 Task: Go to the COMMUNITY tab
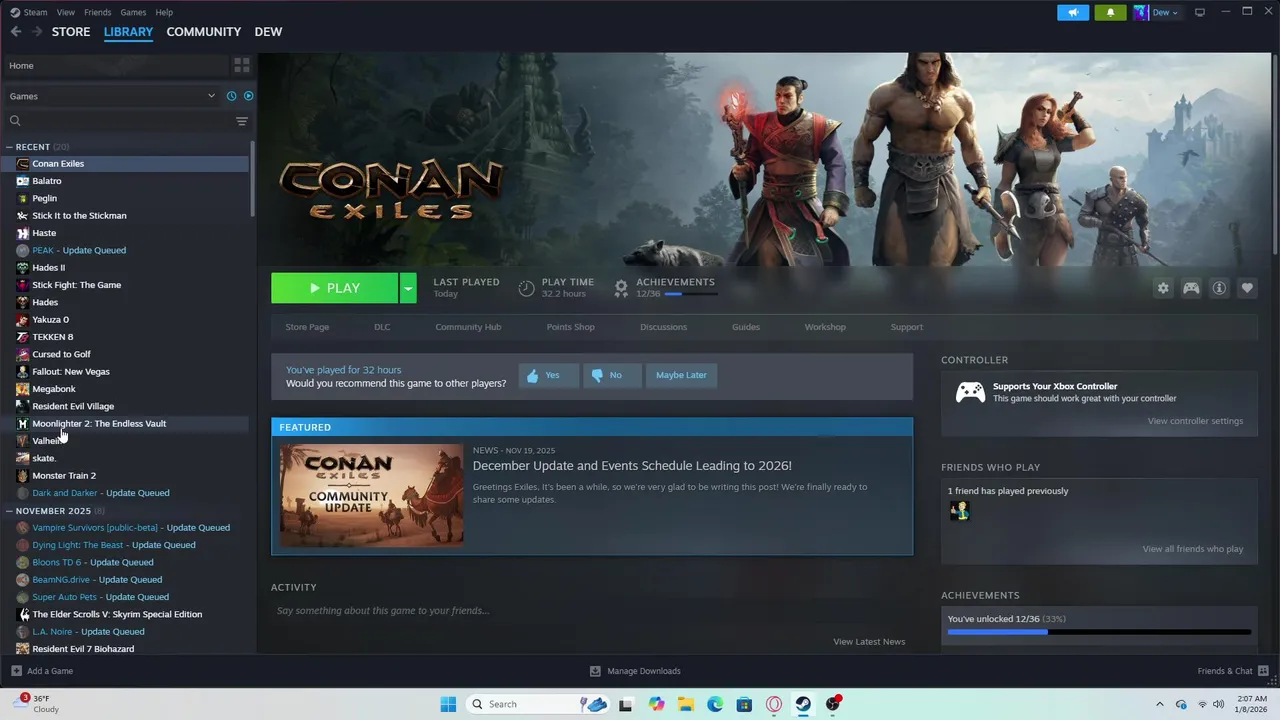(x=204, y=32)
